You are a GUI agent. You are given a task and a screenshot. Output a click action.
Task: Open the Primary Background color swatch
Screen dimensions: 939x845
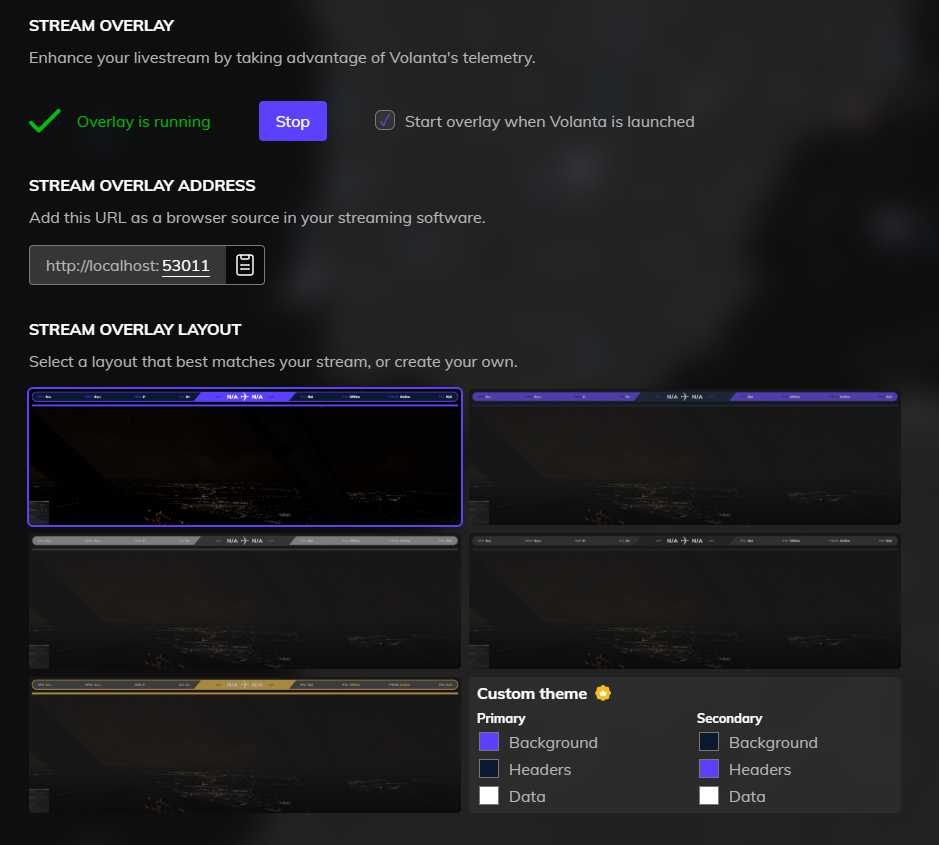tap(489, 742)
